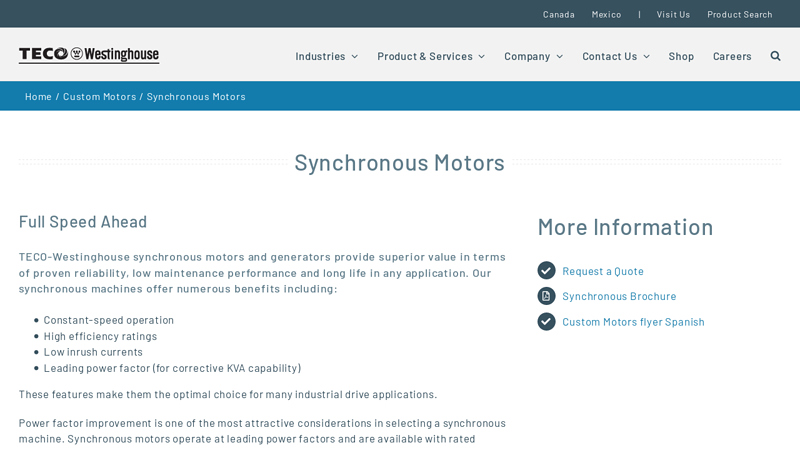Click the Custom Motors breadcrumb
Screen dimensions: 800x450
[x=99, y=96]
